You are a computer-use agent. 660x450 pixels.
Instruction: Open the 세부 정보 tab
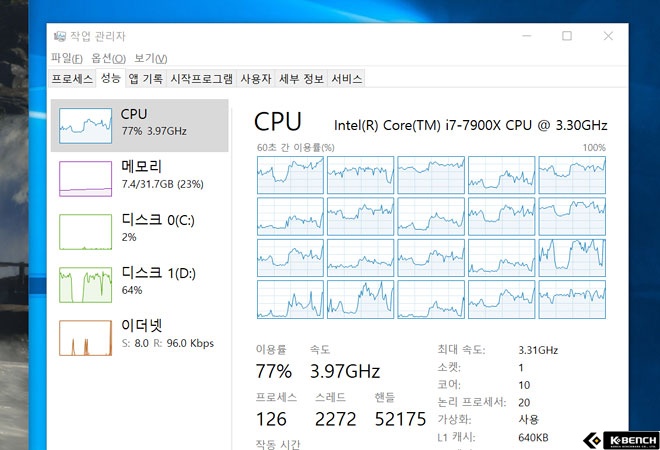click(x=301, y=79)
